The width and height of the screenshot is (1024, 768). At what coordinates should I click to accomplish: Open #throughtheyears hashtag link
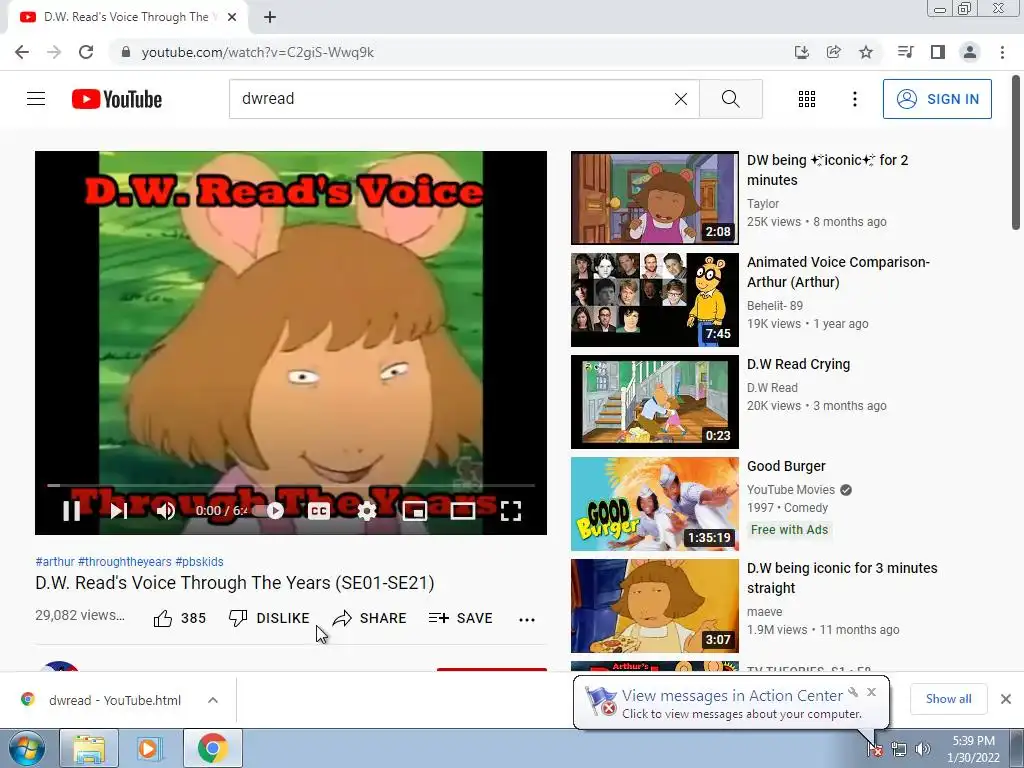point(125,562)
